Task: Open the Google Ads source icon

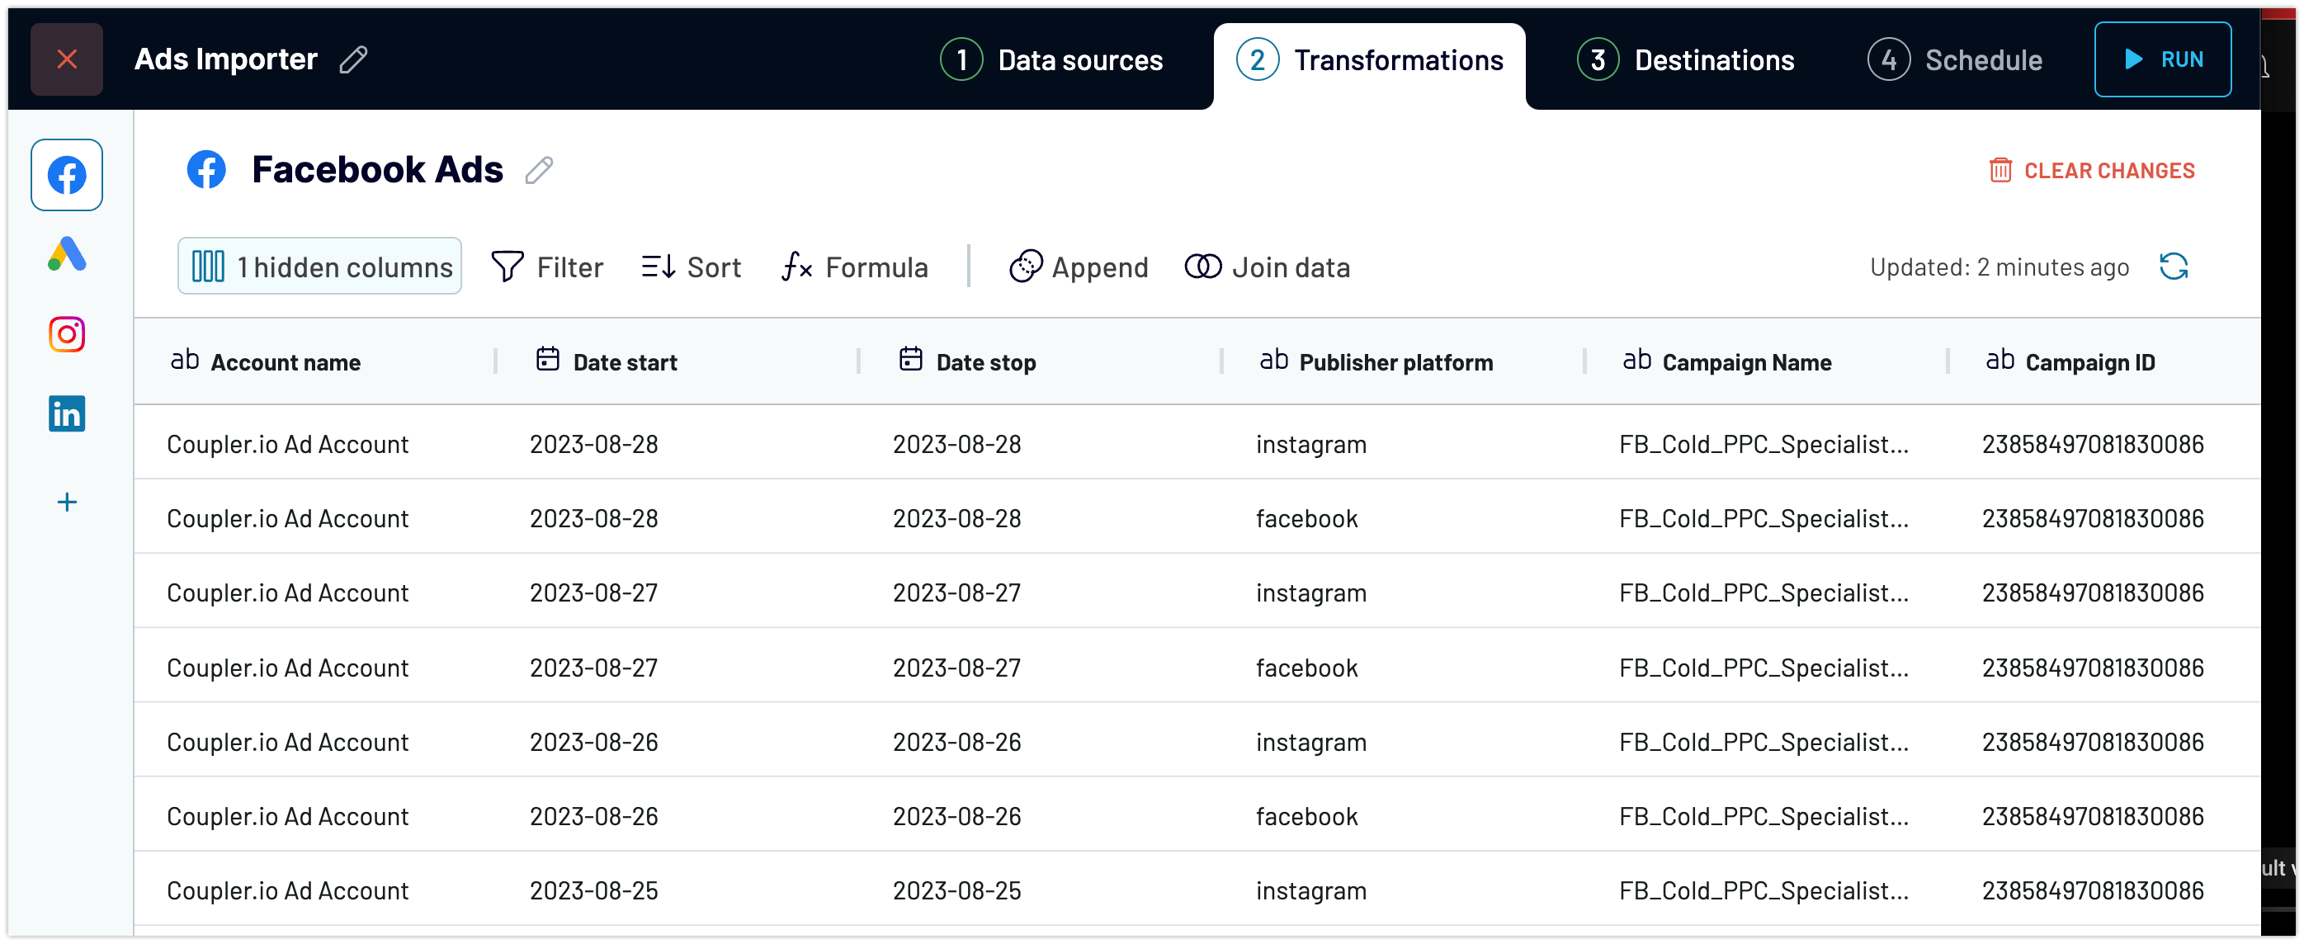Action: 66,255
